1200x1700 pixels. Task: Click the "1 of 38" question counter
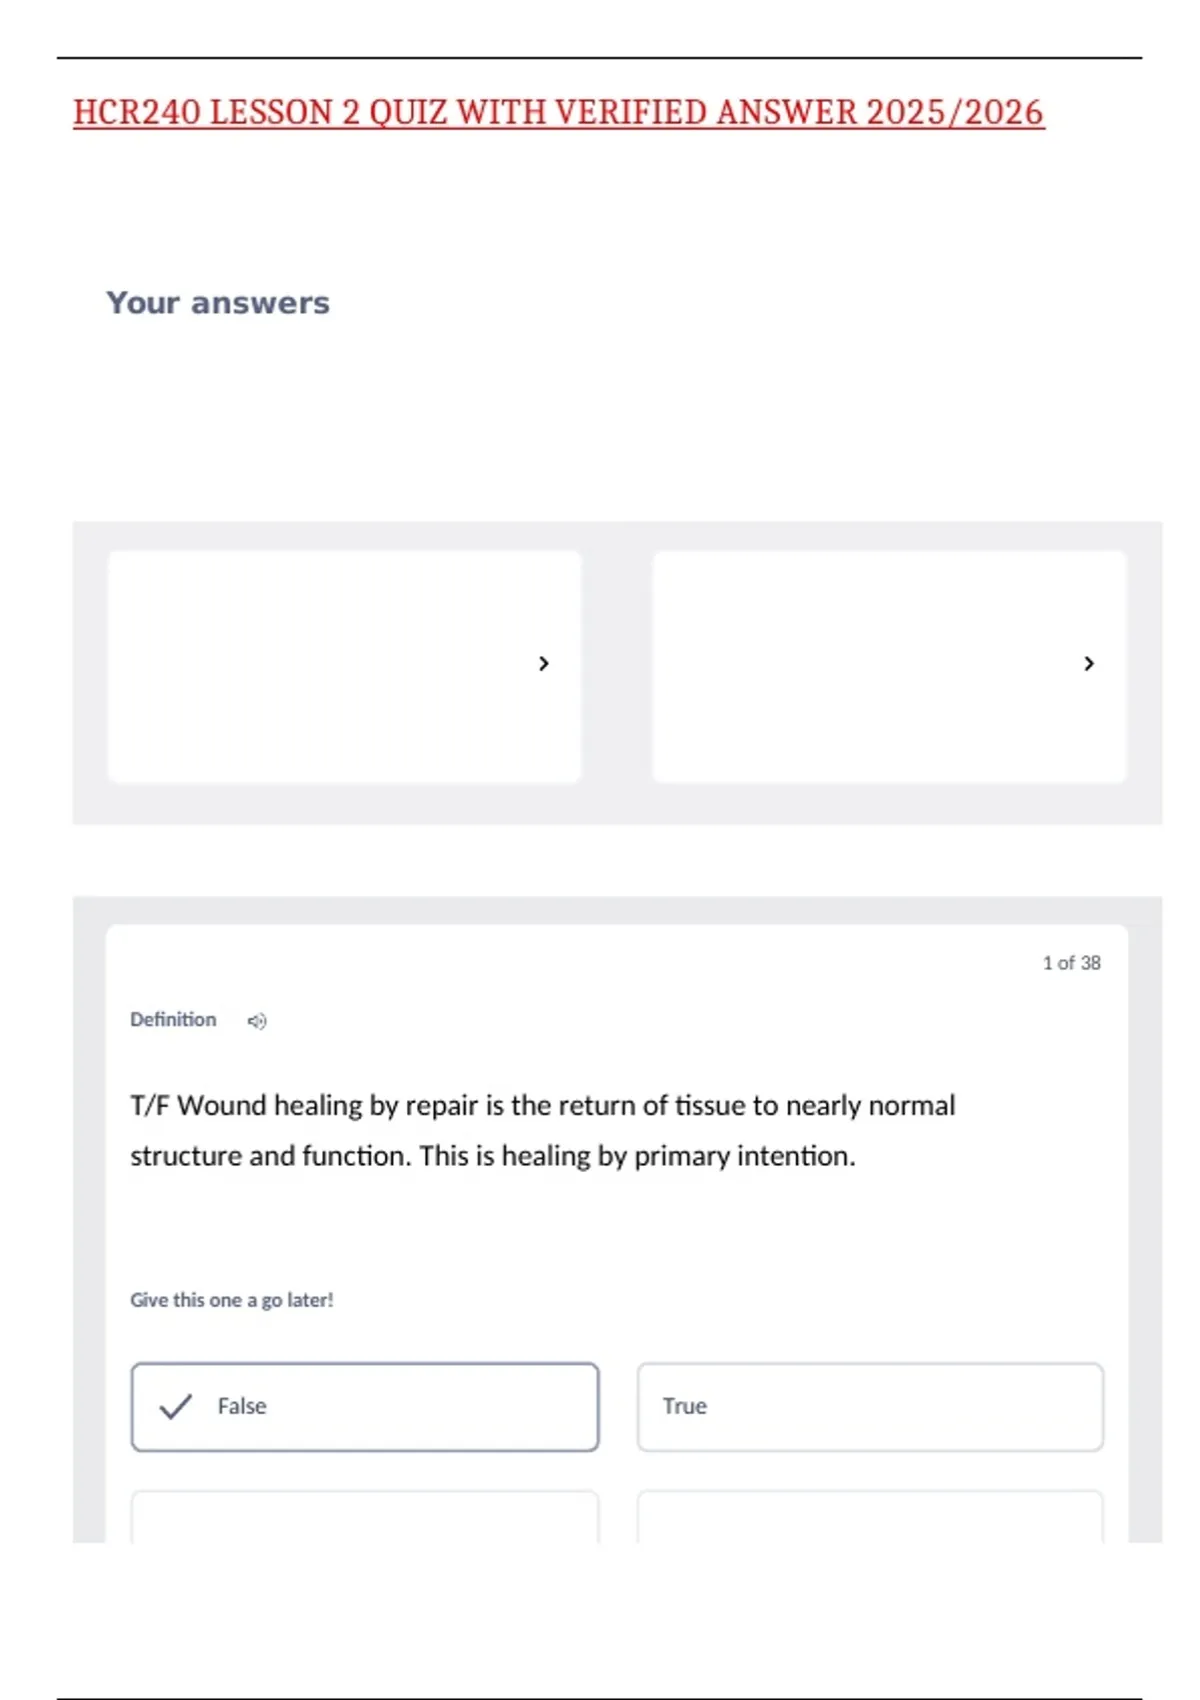click(x=1071, y=963)
